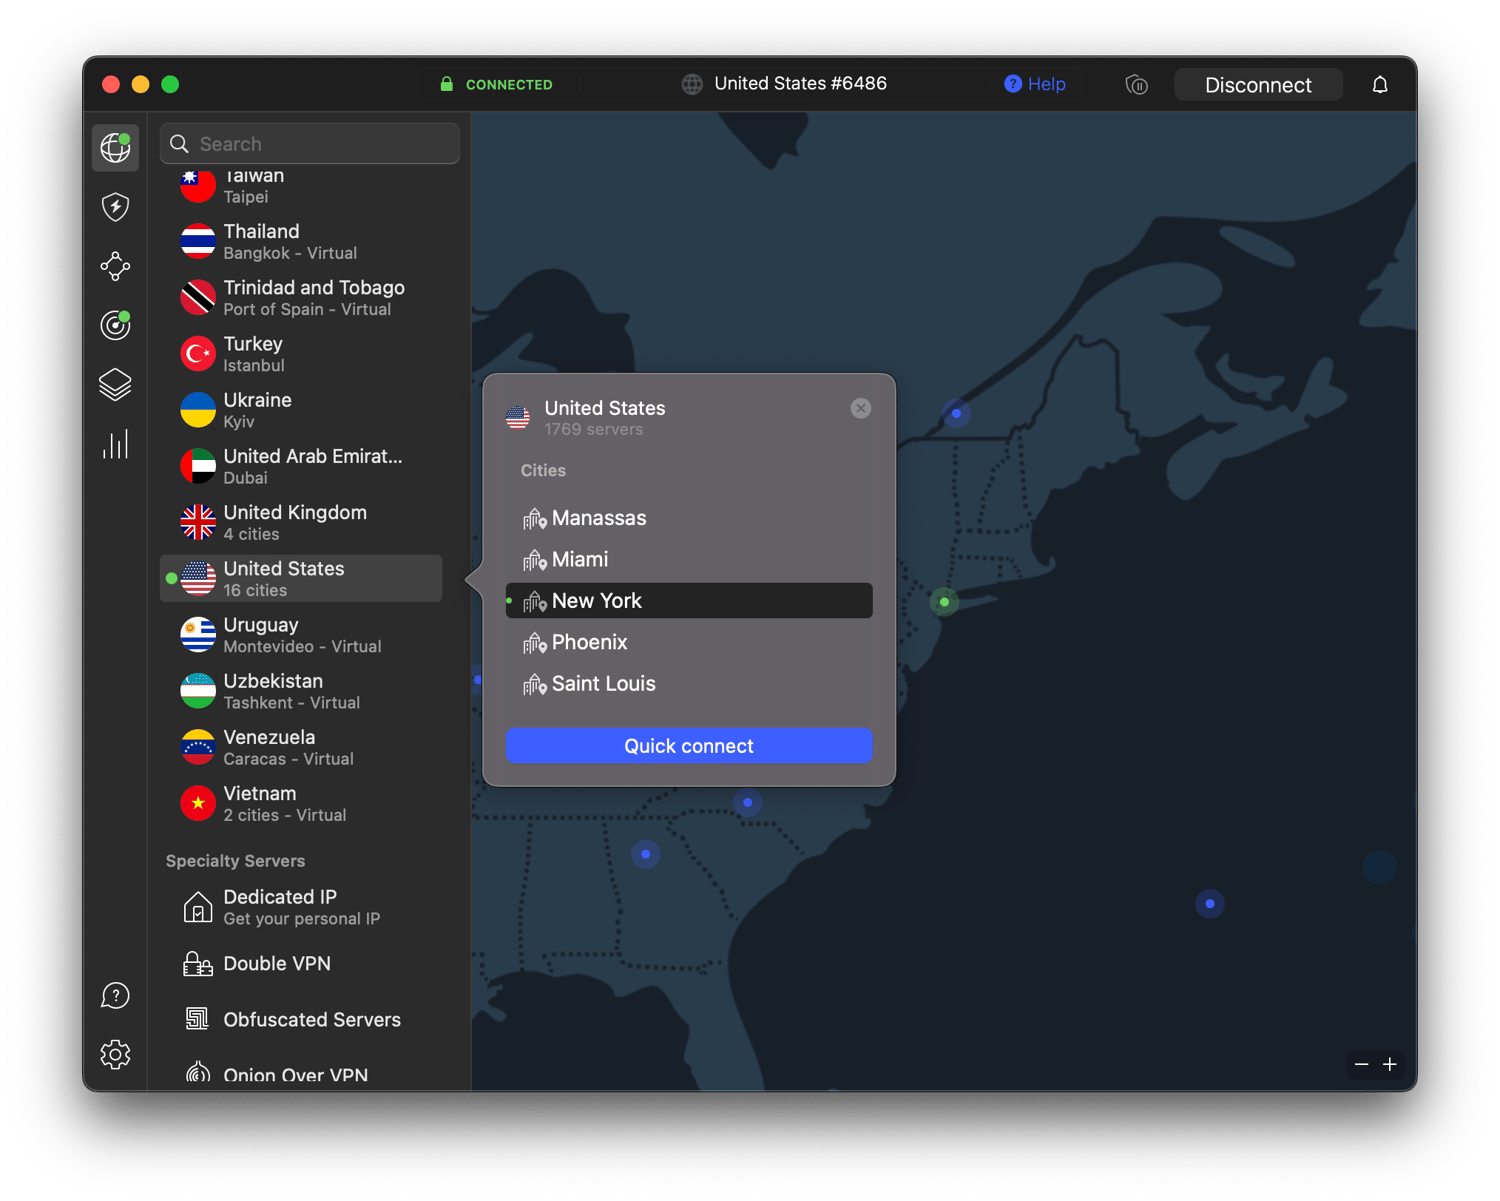Click the 'Specialty Servers' heading

(235, 861)
